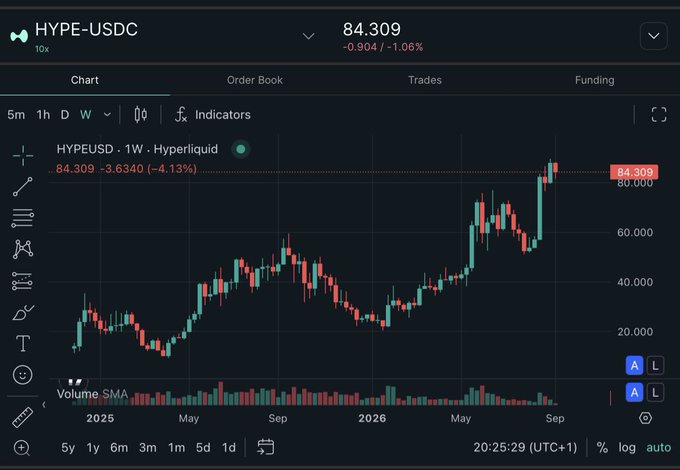Collapse the volume pane arrow

click(x=44, y=405)
